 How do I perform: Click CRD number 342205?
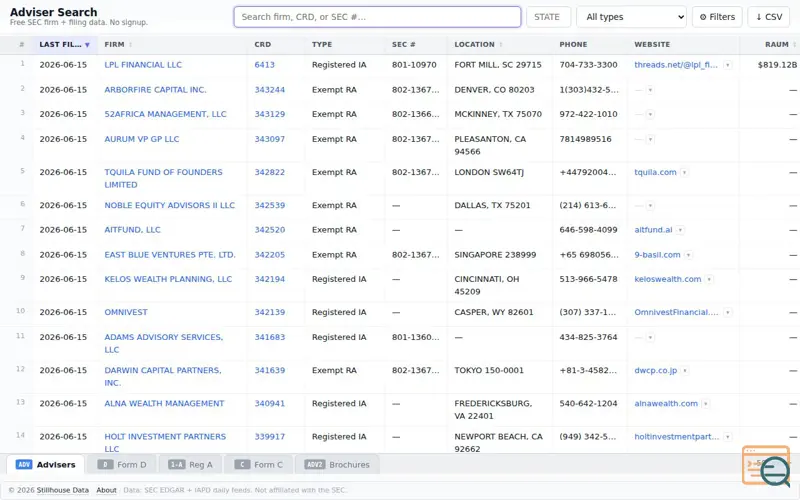[270, 255]
